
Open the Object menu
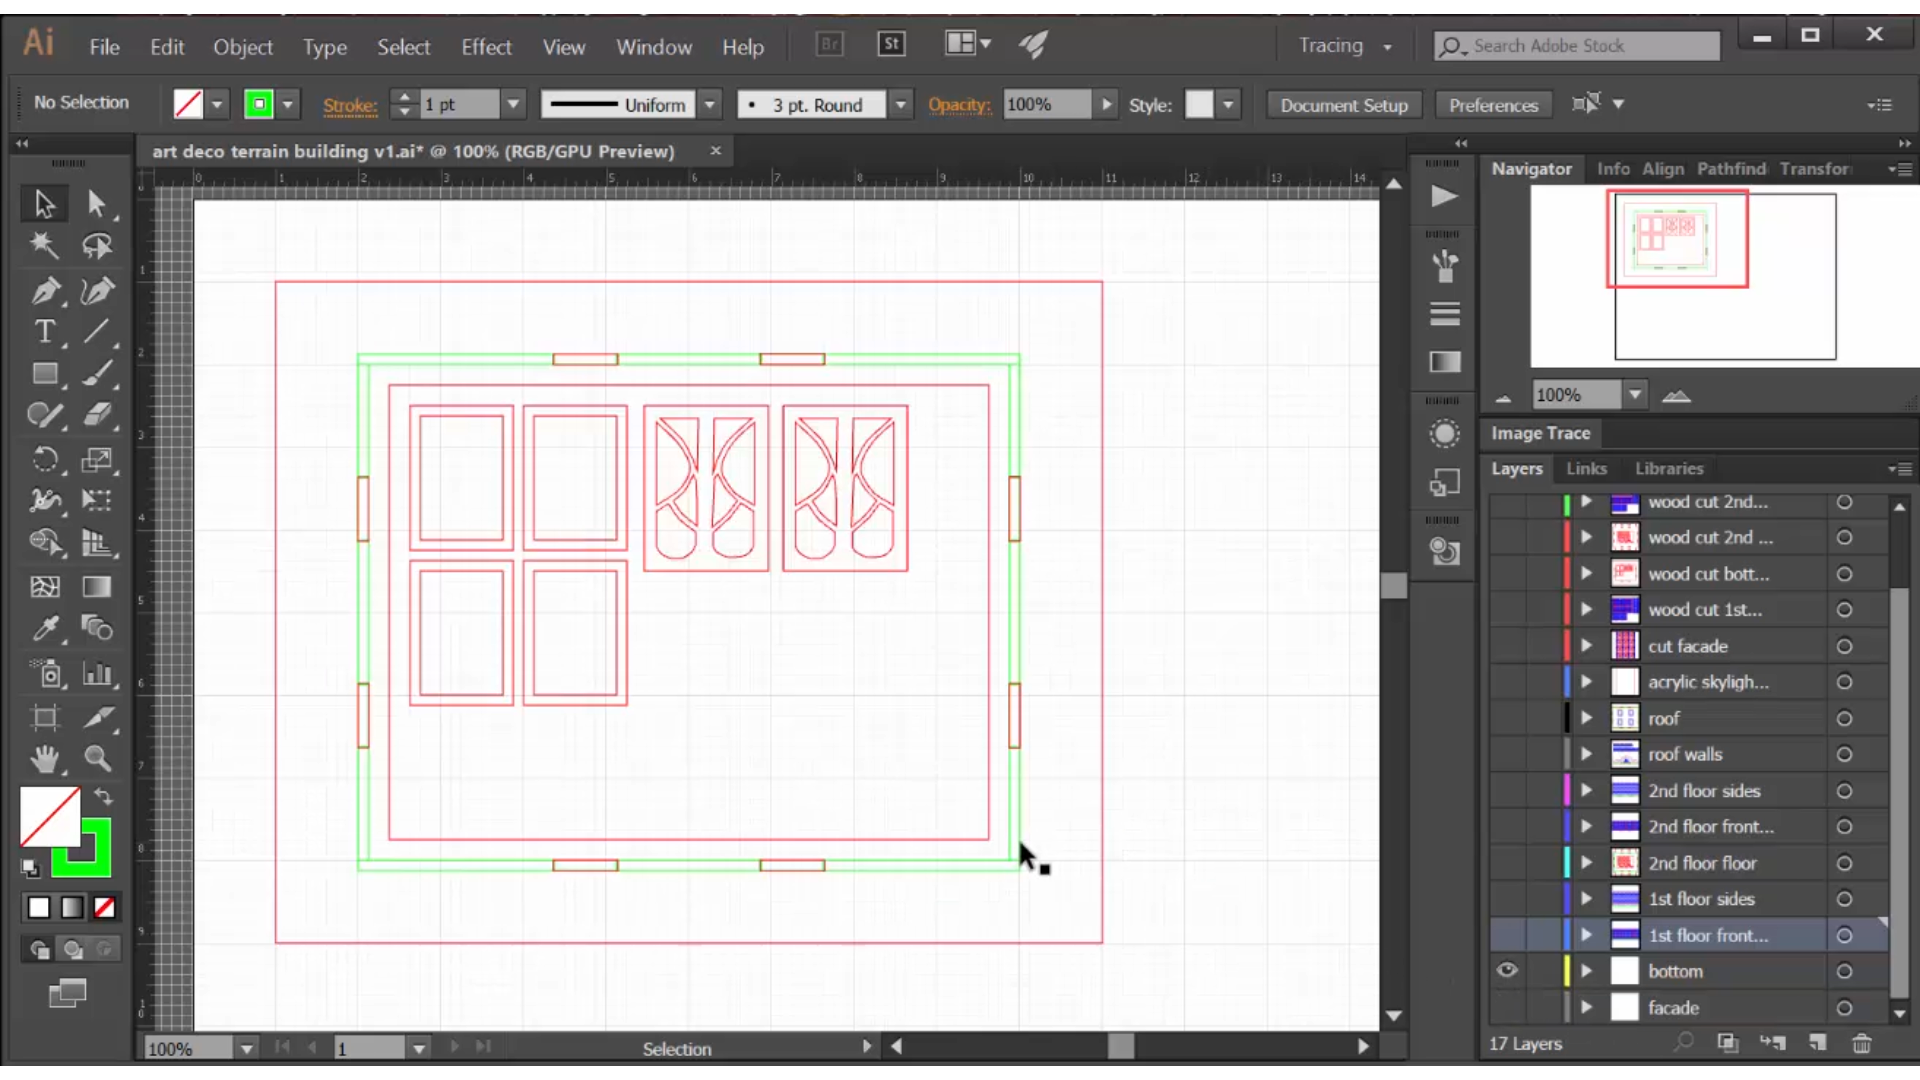[x=243, y=46]
